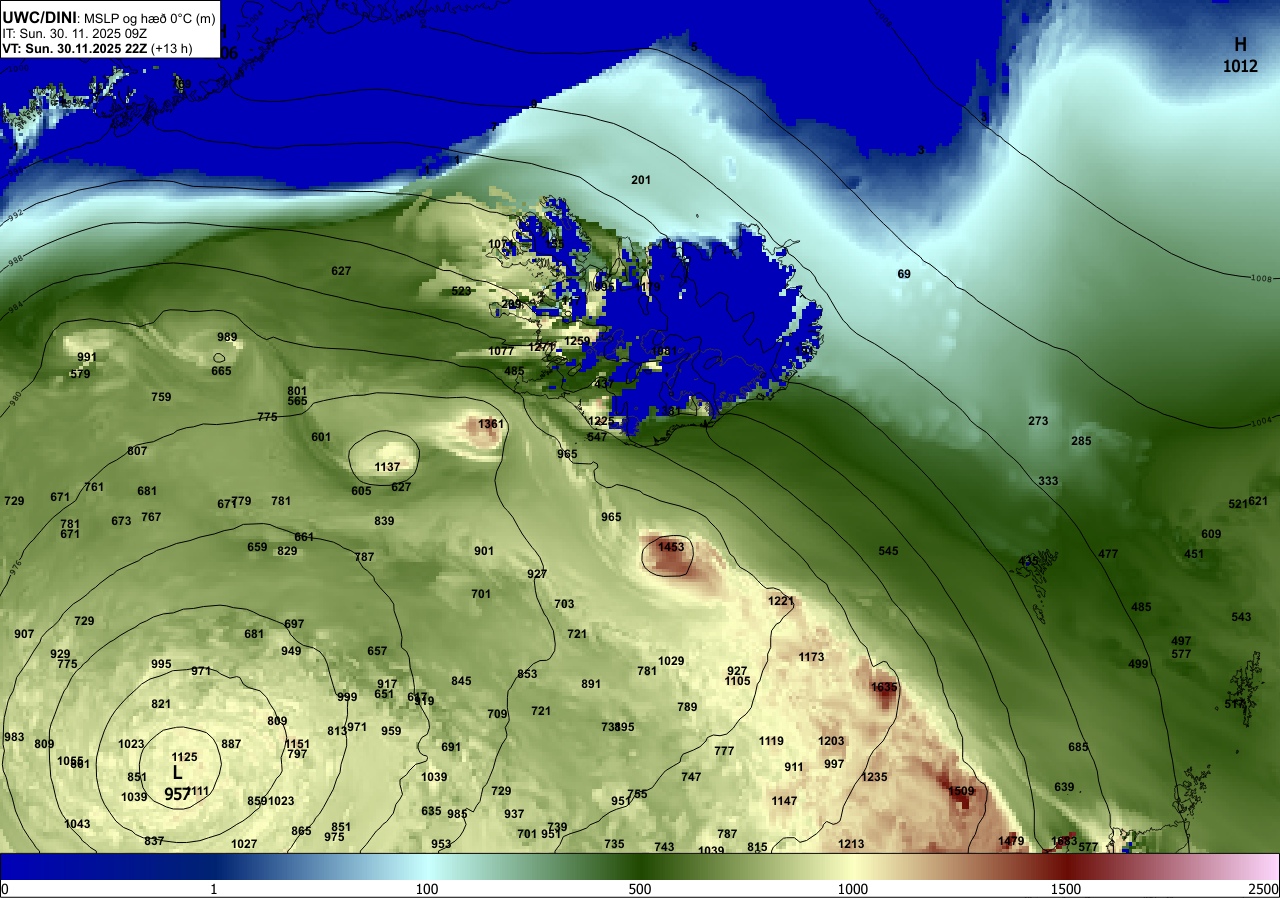Click the 545 height value
This screenshot has width=1280, height=898.
(889, 551)
